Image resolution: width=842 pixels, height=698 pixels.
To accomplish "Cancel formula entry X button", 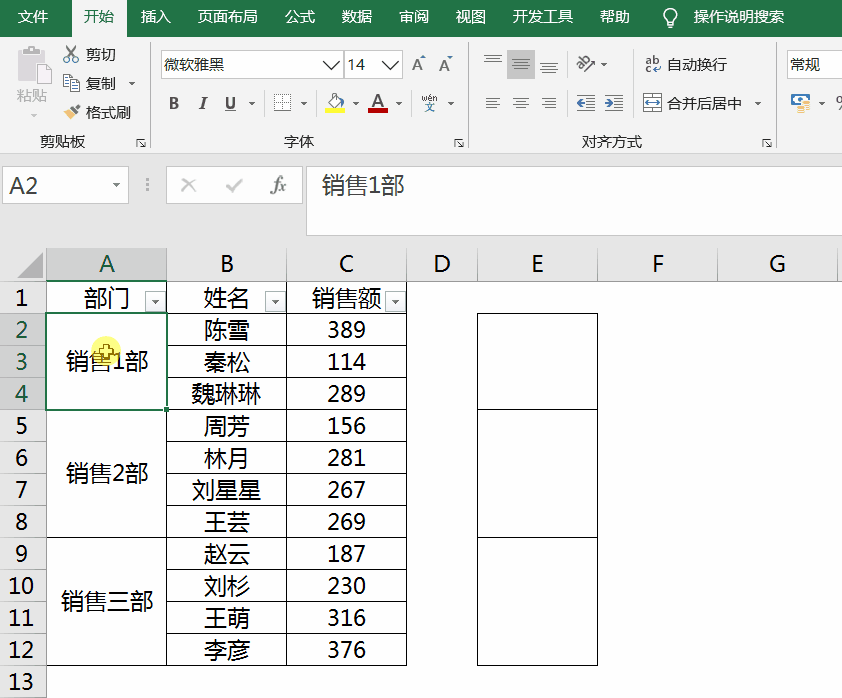I will (x=188, y=185).
